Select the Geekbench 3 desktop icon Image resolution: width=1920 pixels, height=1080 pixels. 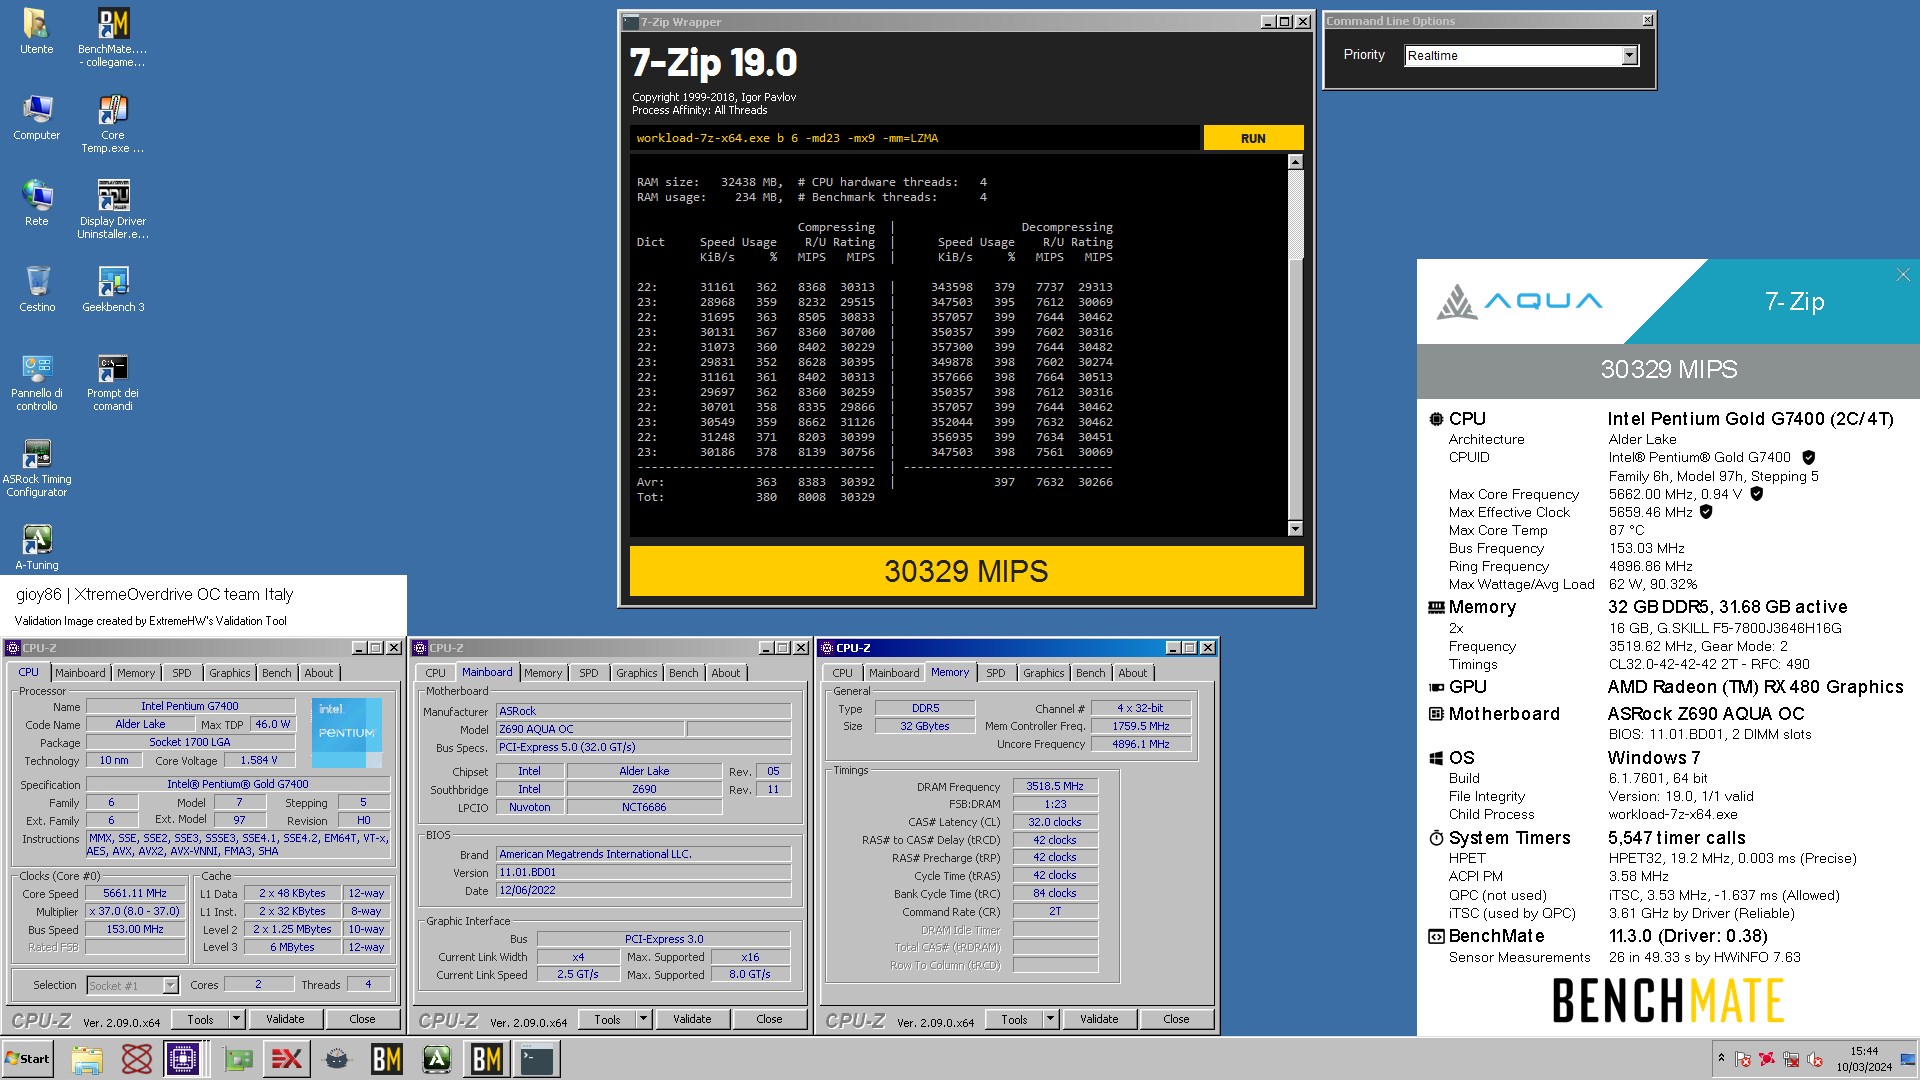[x=113, y=289]
